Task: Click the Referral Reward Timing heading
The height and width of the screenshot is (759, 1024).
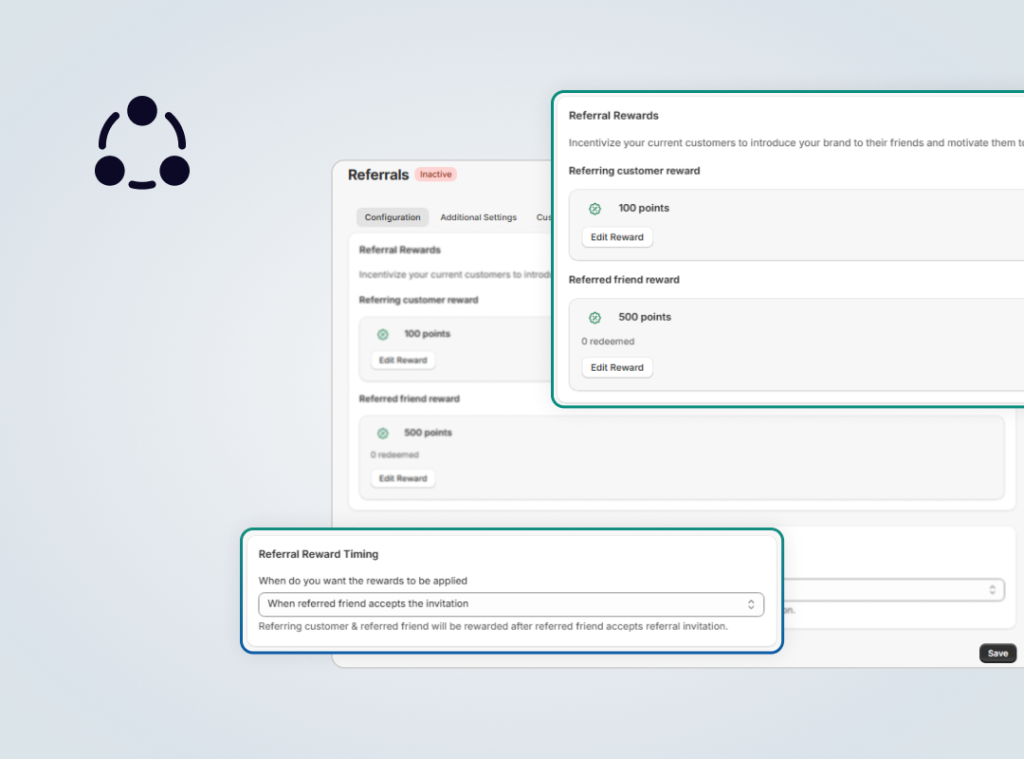Action: 318,554
